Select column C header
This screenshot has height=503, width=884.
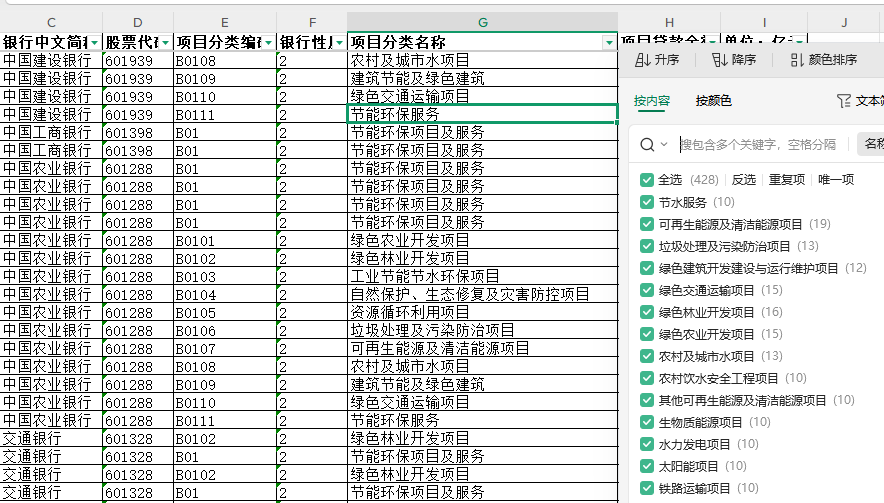tap(51, 23)
